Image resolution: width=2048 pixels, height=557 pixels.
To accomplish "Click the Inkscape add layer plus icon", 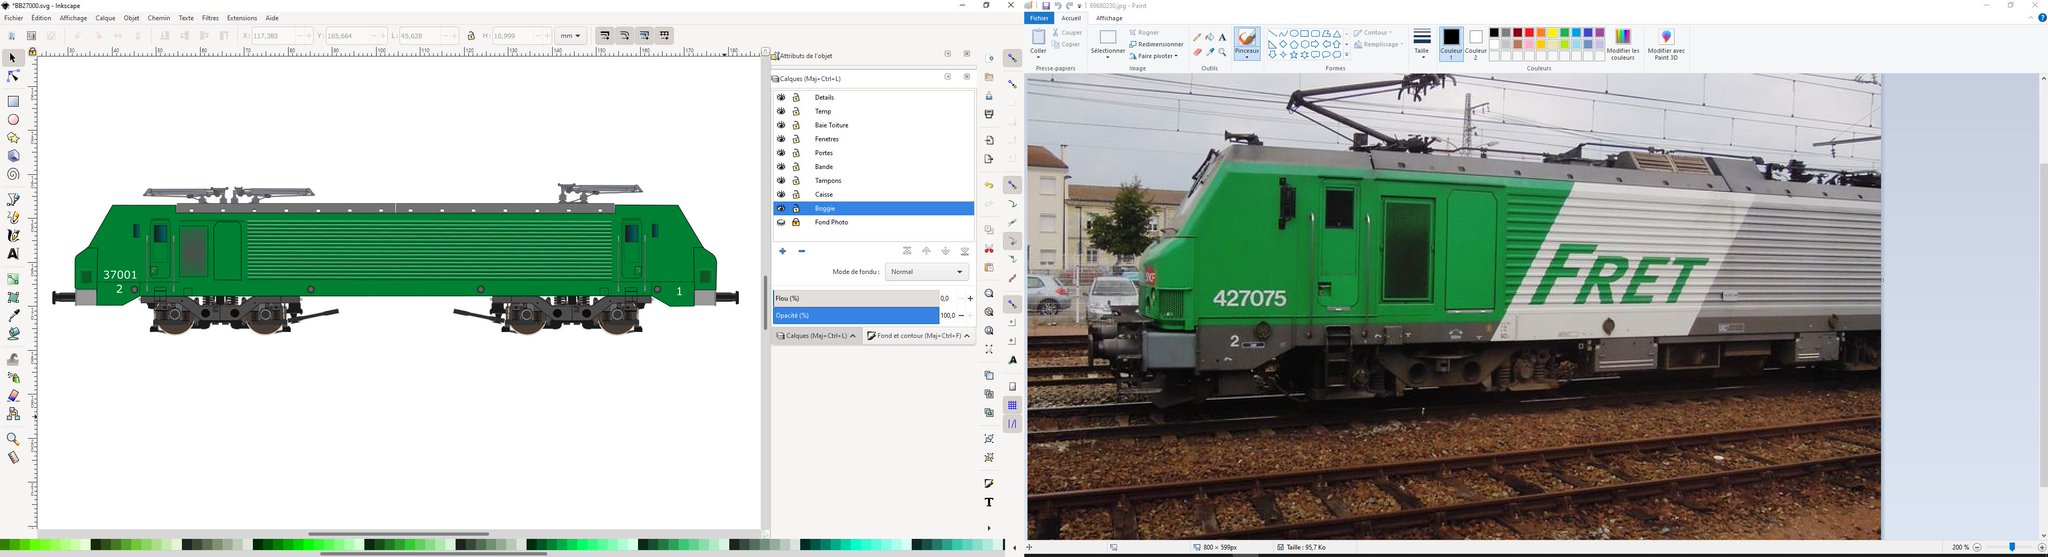I will [782, 251].
